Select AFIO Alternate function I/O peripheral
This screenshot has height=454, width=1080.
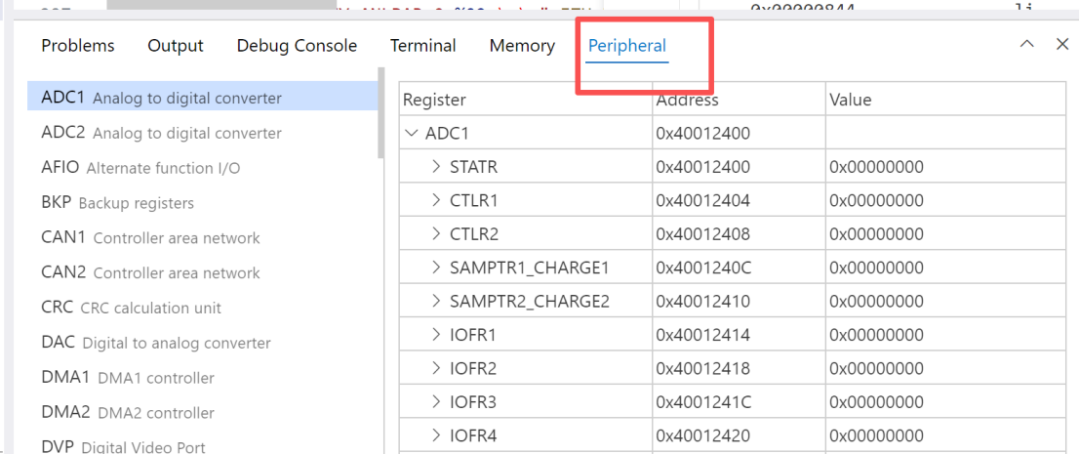140,168
